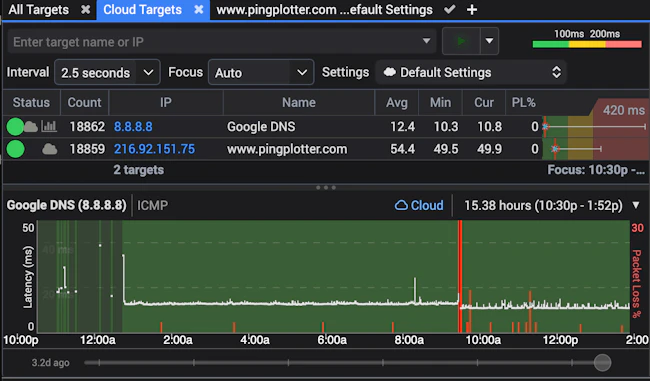
Task: Open the 216.92.151.75 IP link
Action: pos(154,149)
